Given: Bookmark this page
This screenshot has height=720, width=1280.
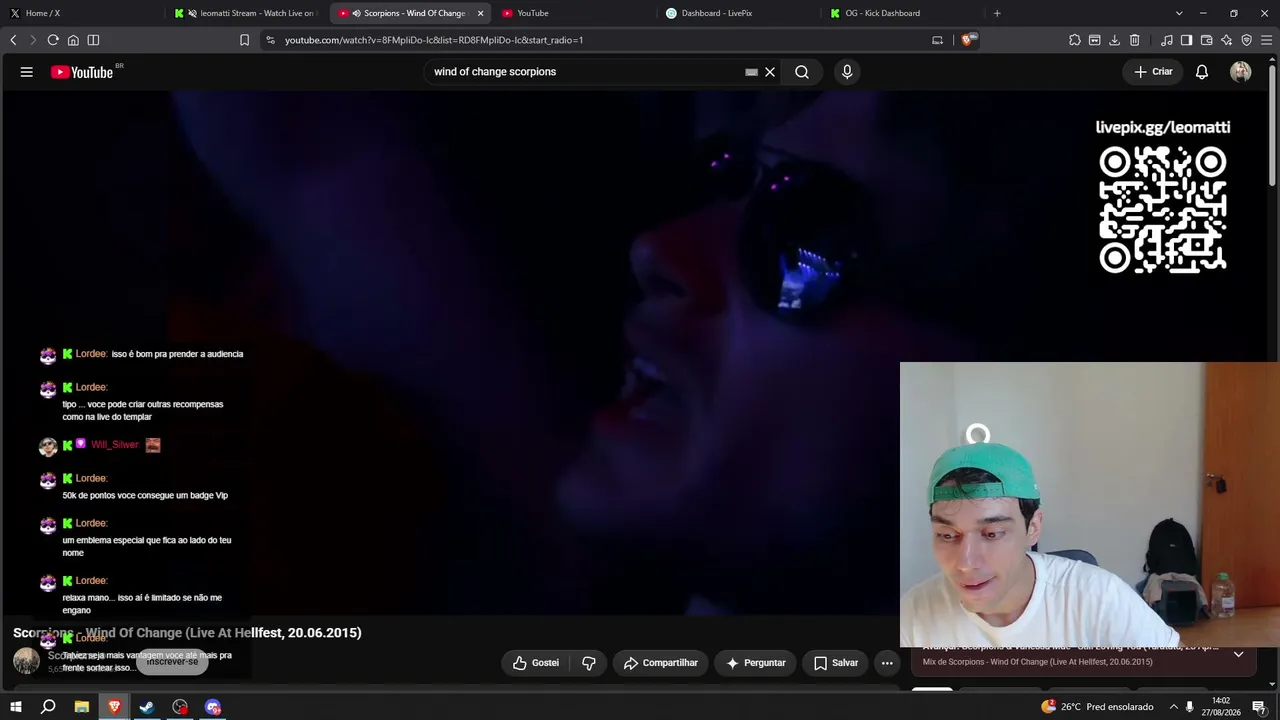Looking at the screenshot, I should 244,40.
